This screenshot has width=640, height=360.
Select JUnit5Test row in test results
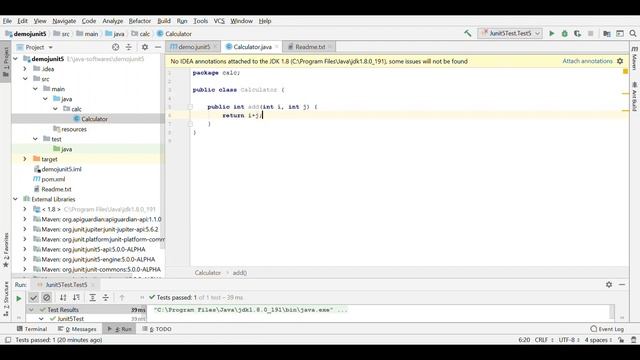(x=70, y=318)
